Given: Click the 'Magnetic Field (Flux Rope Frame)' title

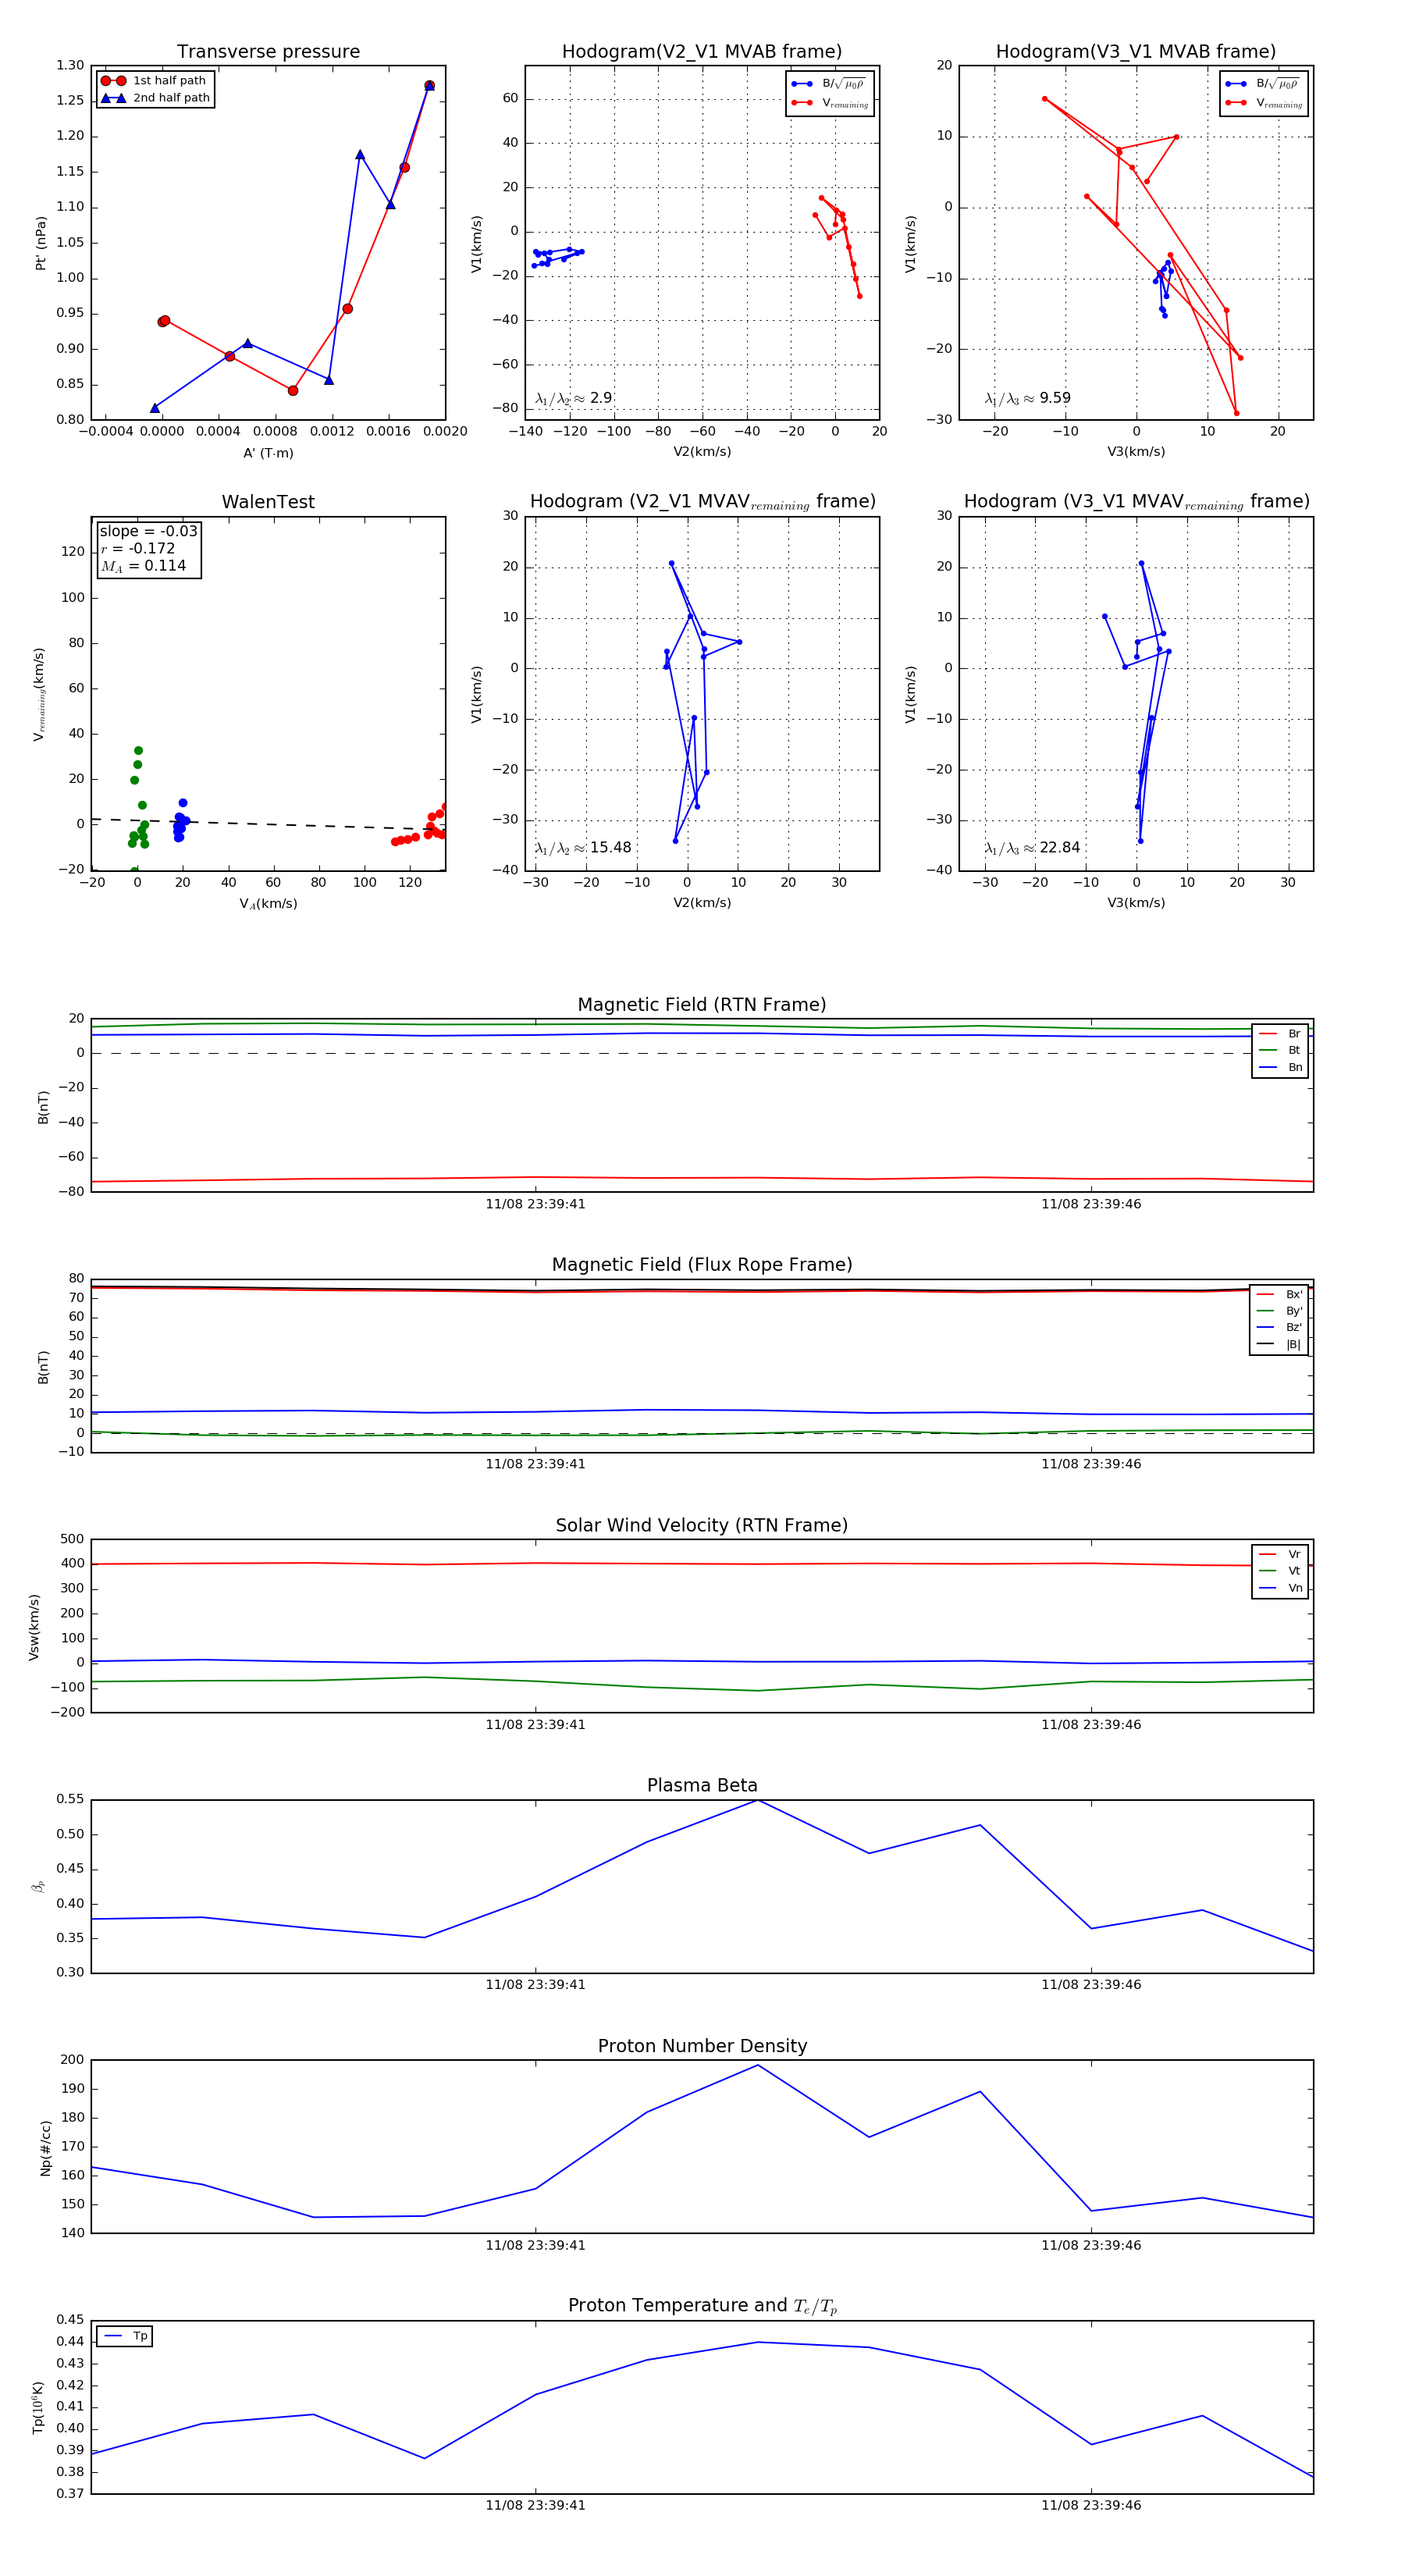Looking at the screenshot, I should coord(702,1265).
